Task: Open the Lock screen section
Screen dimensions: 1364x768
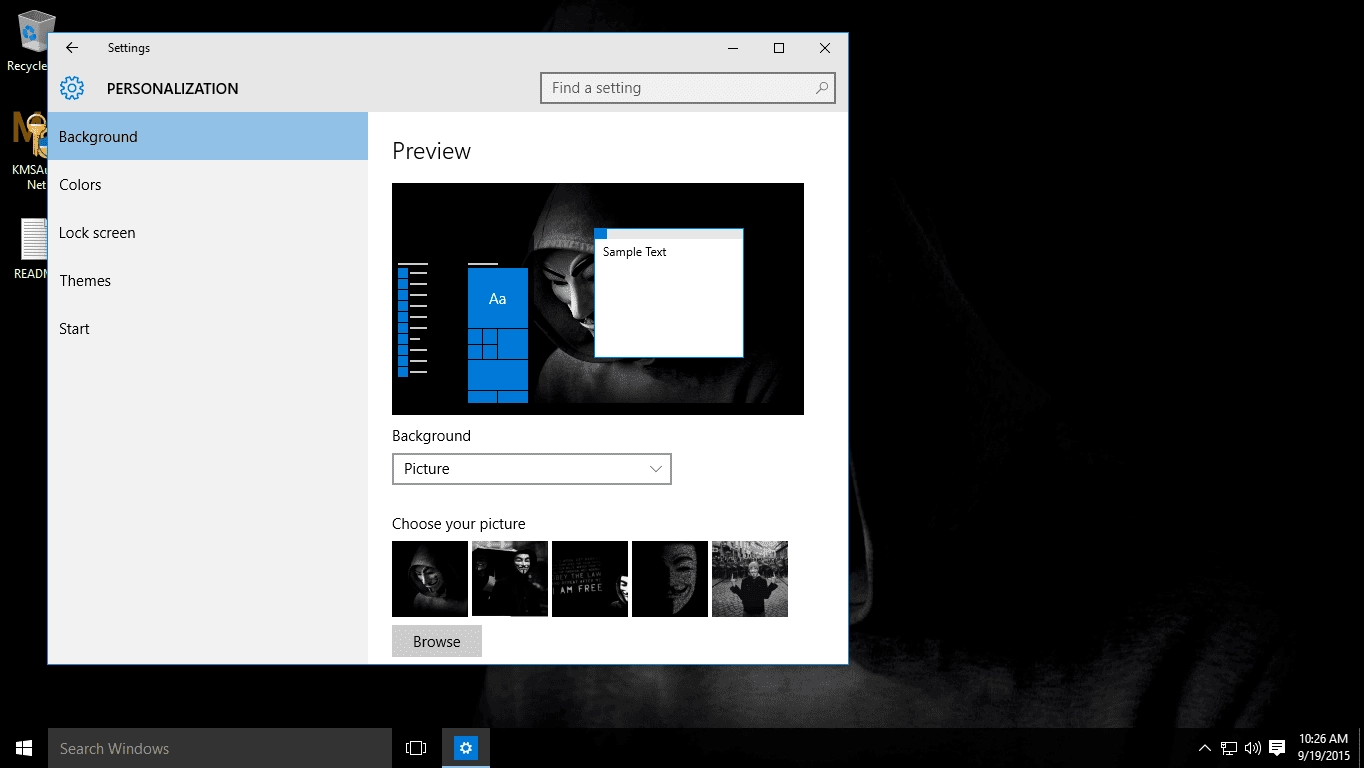Action: (x=208, y=232)
